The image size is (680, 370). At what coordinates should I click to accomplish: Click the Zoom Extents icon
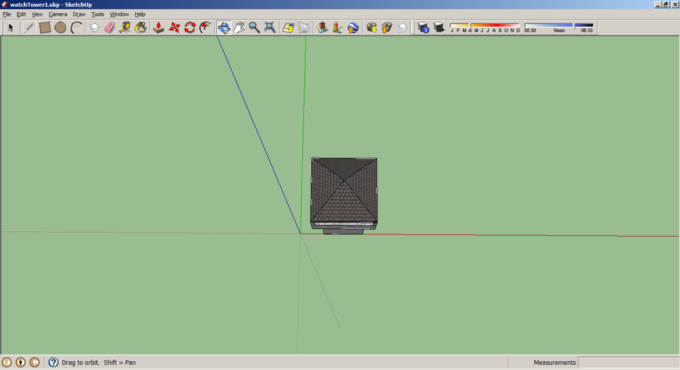coord(270,28)
